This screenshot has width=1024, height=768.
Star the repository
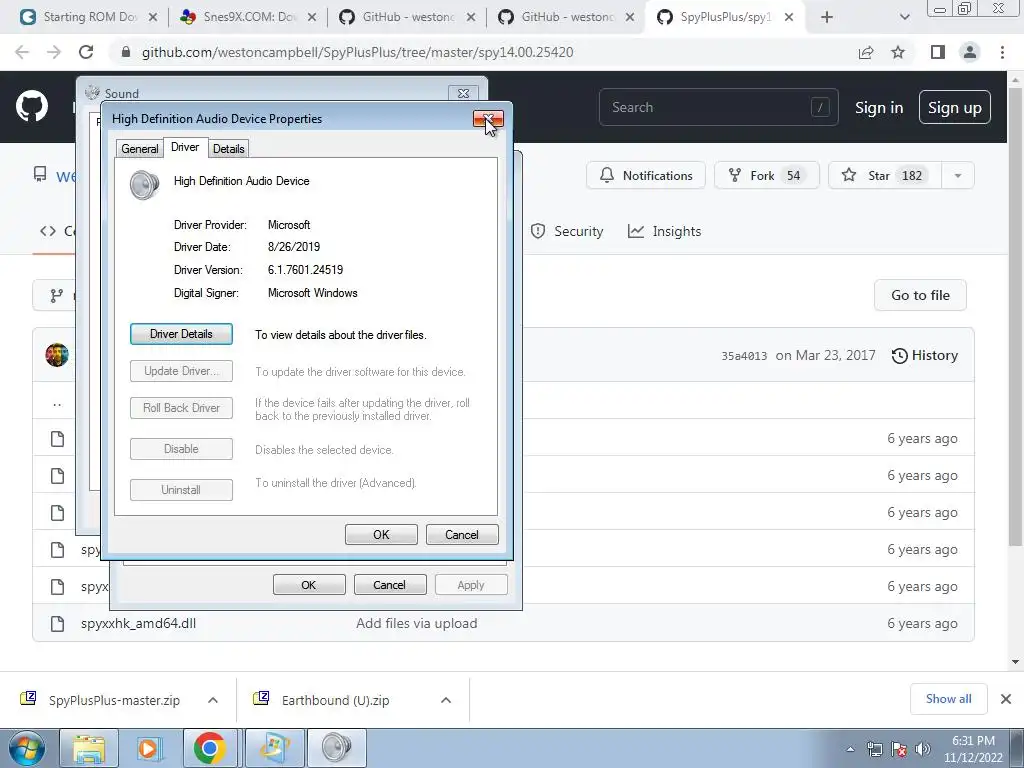[885, 175]
